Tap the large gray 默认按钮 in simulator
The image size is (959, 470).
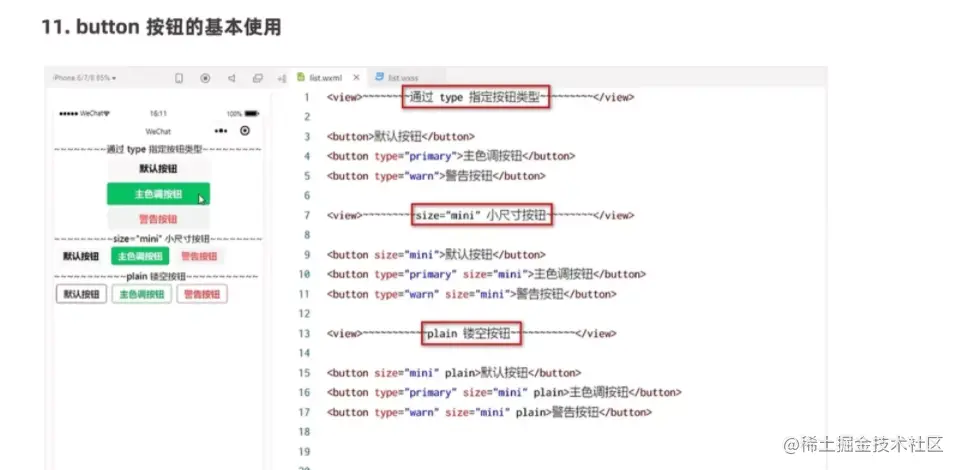pos(158,169)
